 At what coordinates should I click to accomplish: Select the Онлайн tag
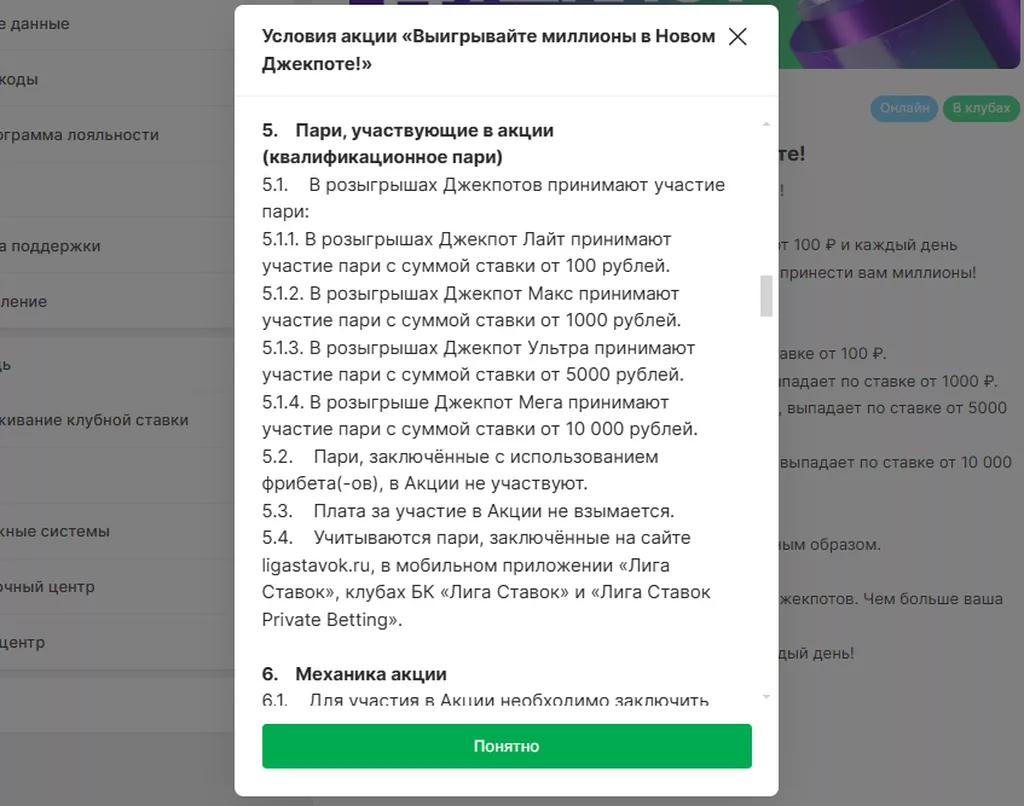(x=904, y=108)
